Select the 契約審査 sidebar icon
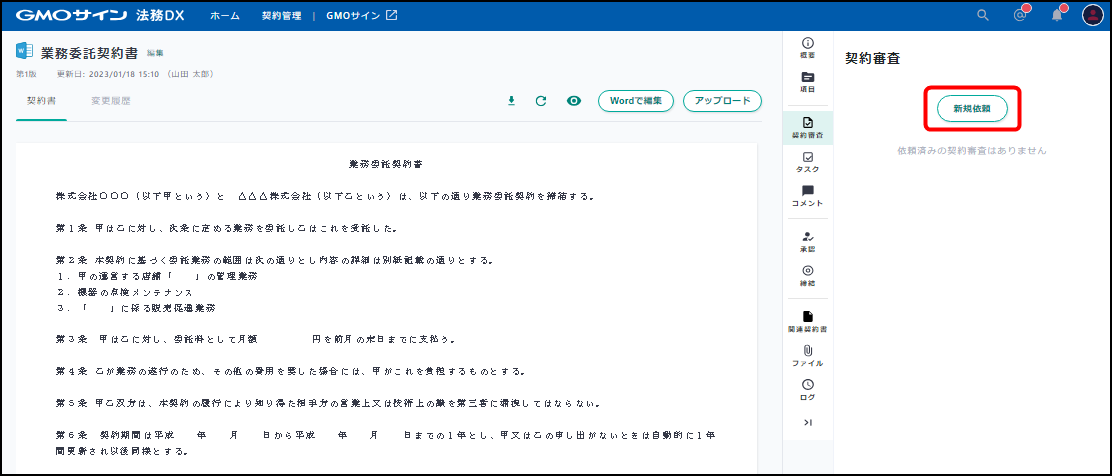This screenshot has width=1112, height=476. 807,126
